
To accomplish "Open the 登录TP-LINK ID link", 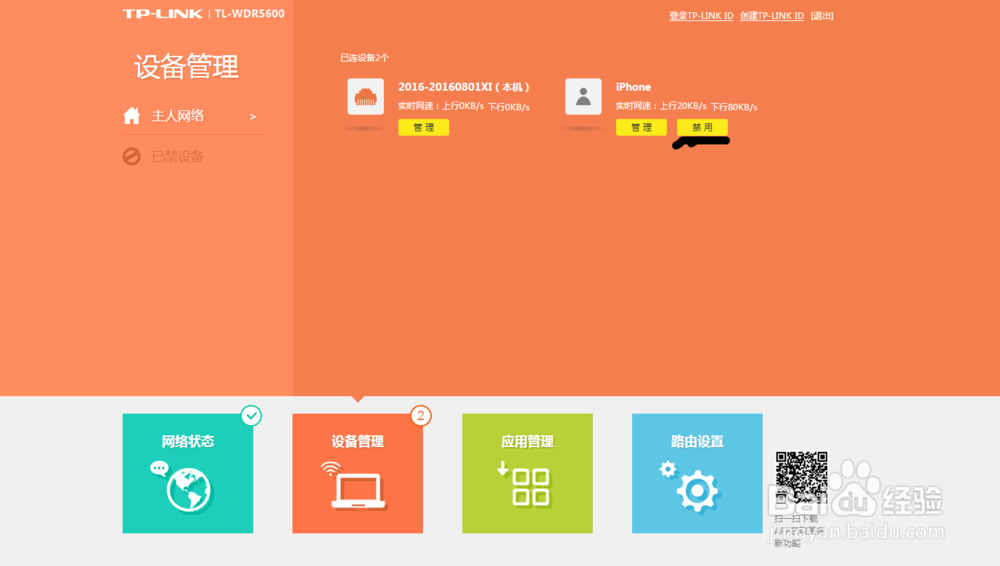I will (701, 16).
